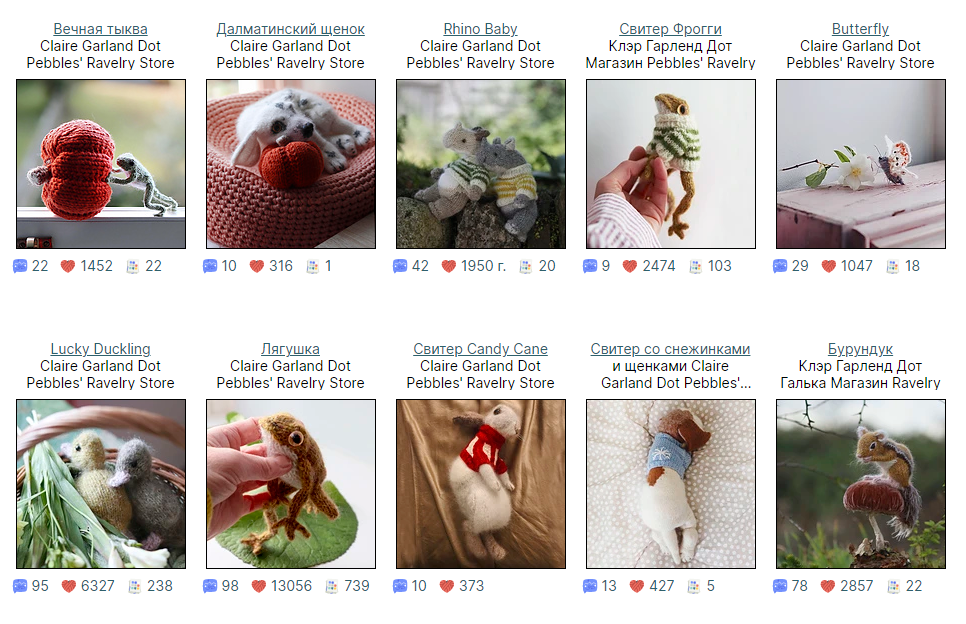Click comments icon under Вечная тыква
Viewport: 966px width, 624px height.
[x=20, y=266]
